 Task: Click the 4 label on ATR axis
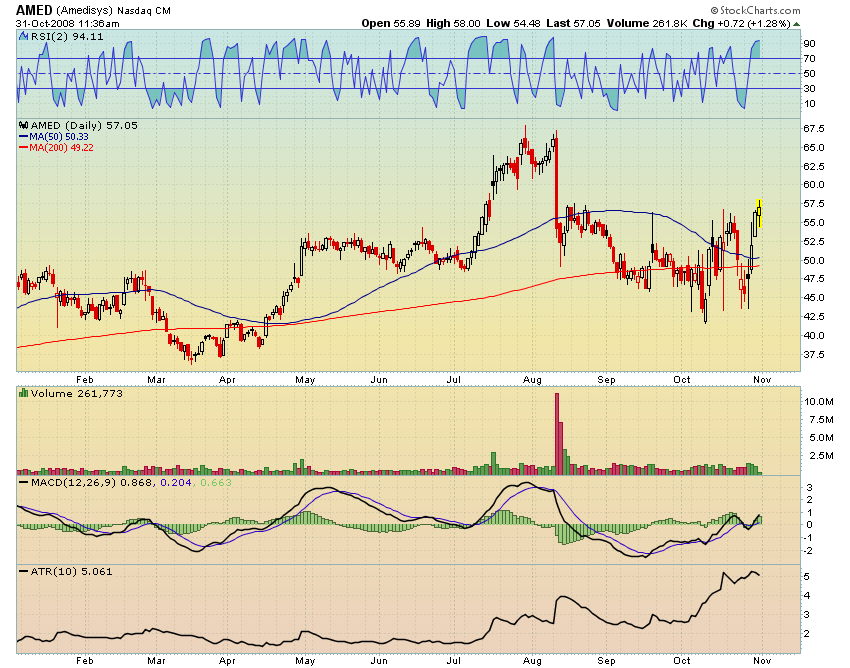[807, 595]
